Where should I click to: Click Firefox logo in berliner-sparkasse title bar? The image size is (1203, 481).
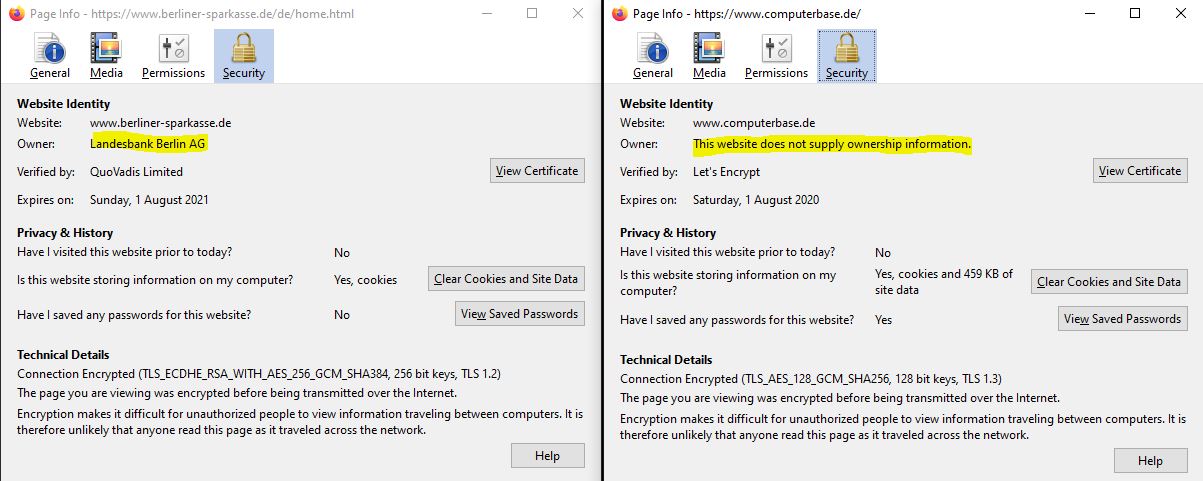click(x=13, y=14)
